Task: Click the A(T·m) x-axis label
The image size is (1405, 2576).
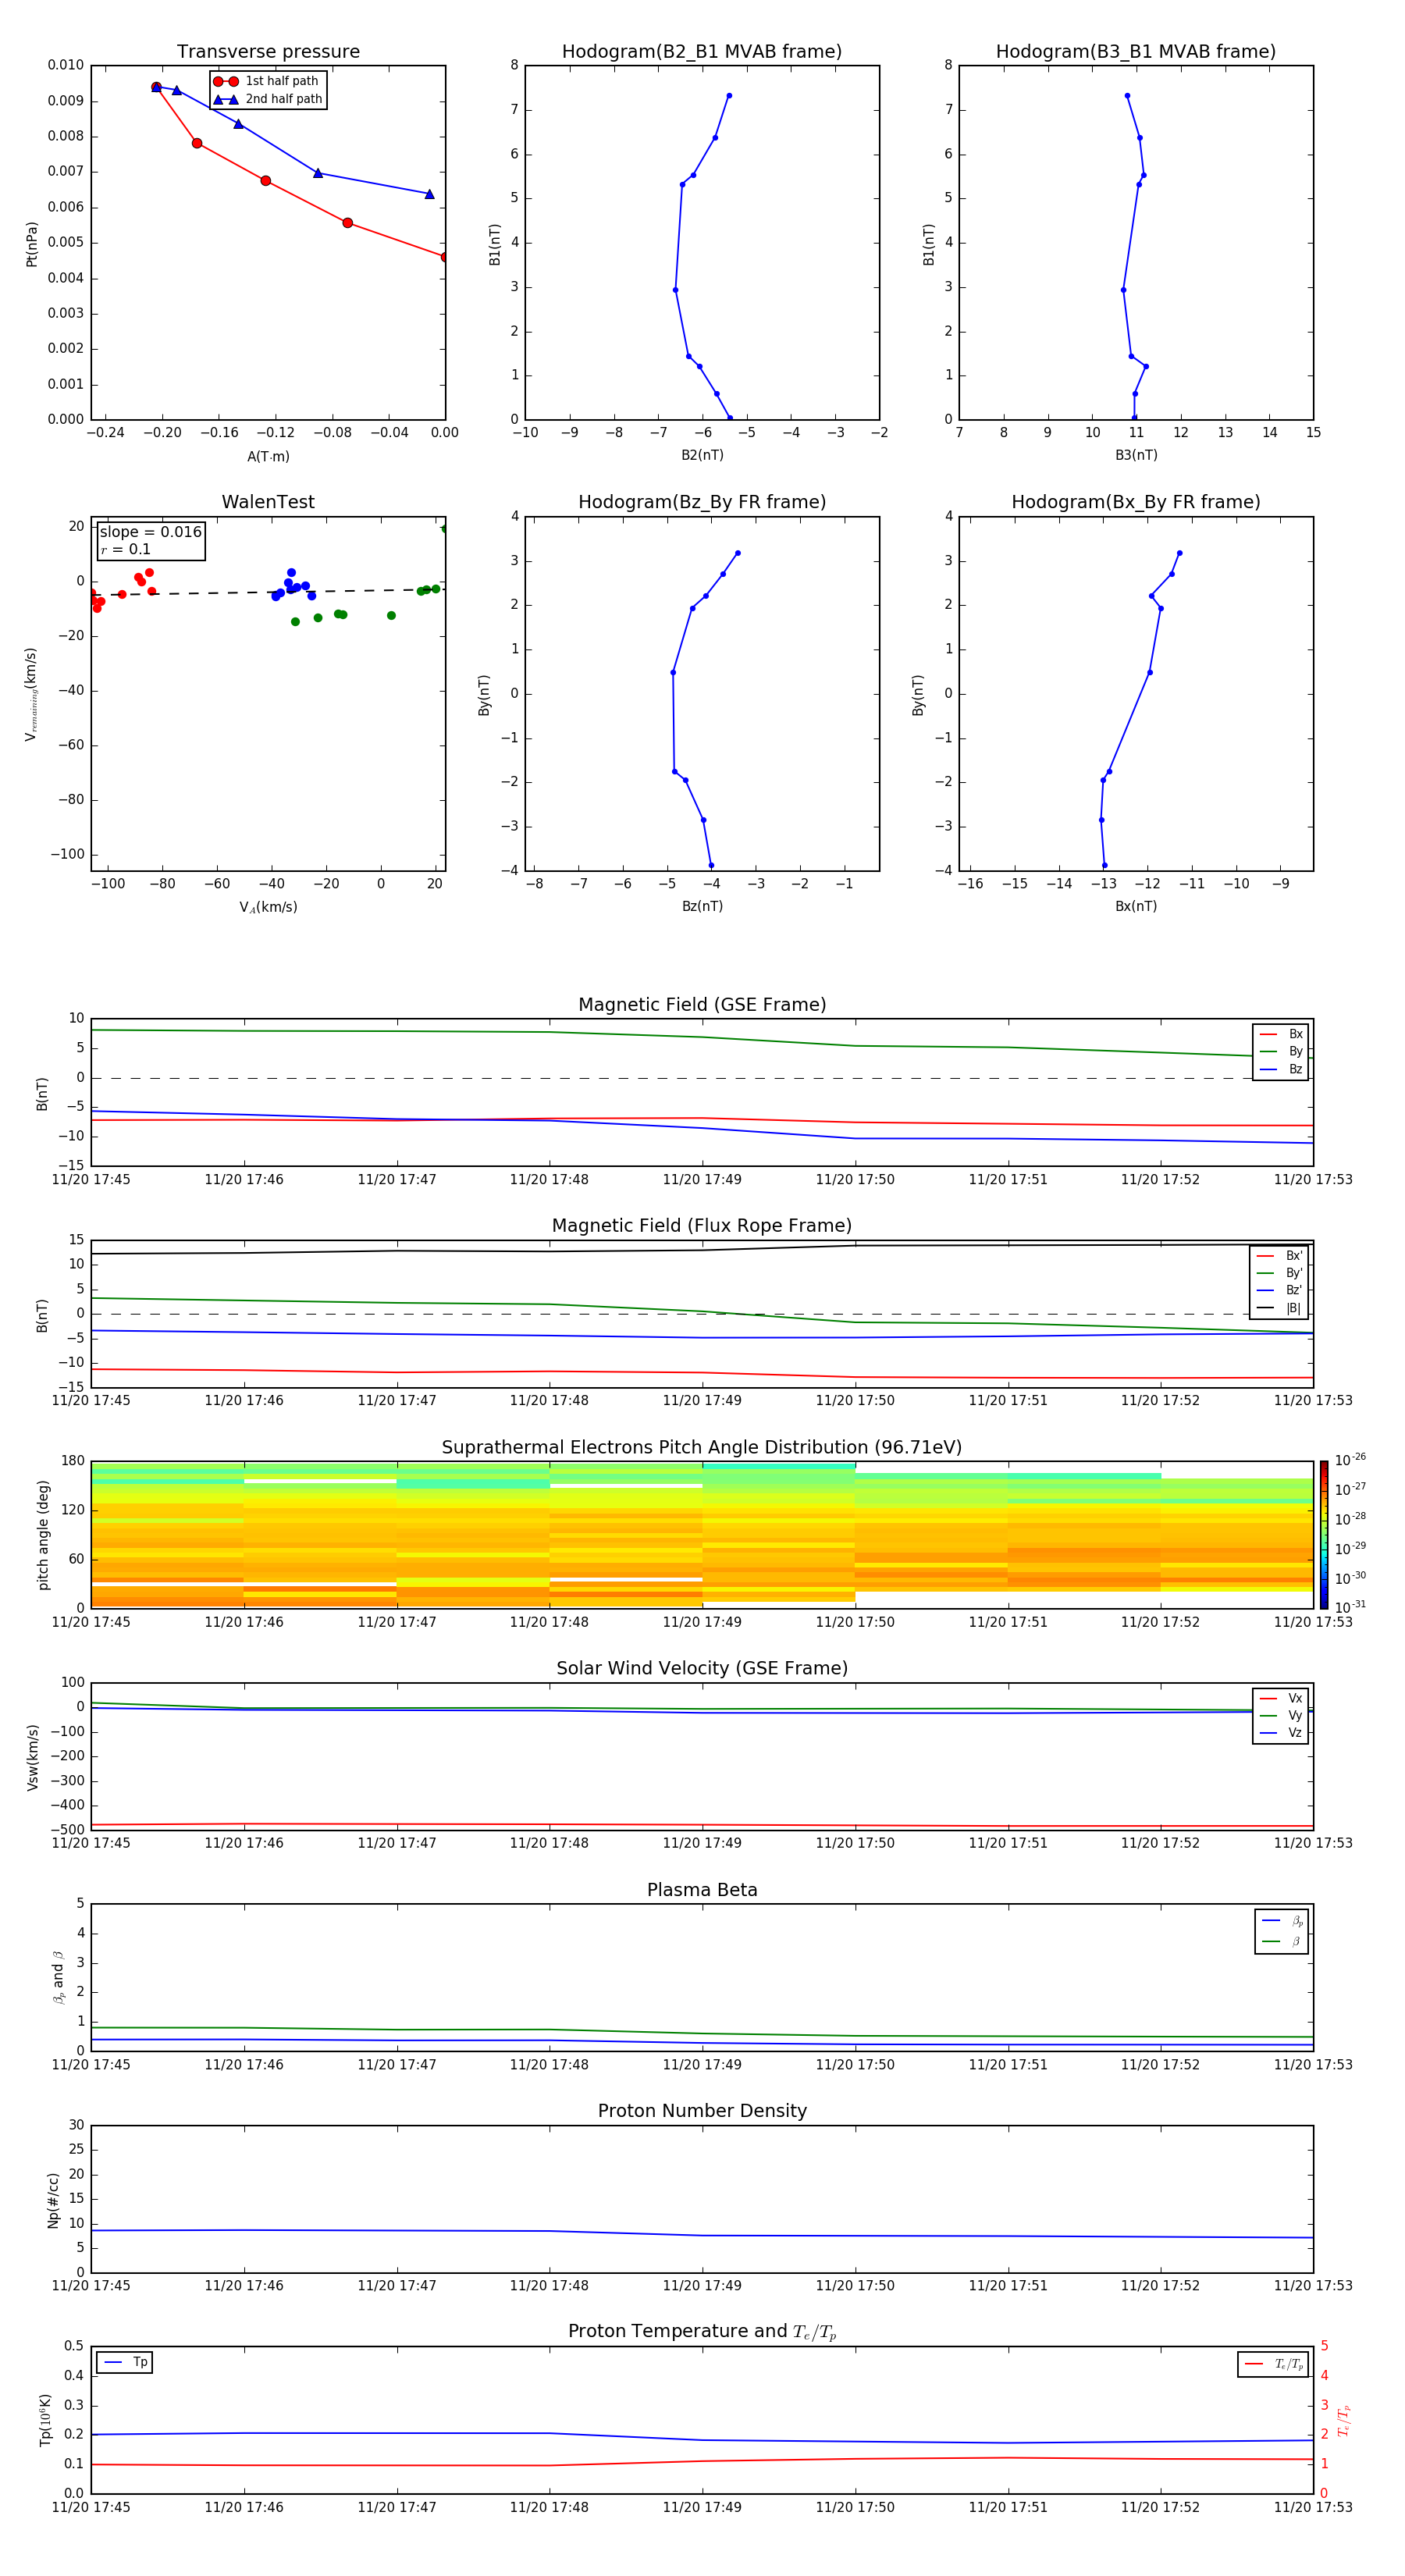Action: tap(268, 456)
